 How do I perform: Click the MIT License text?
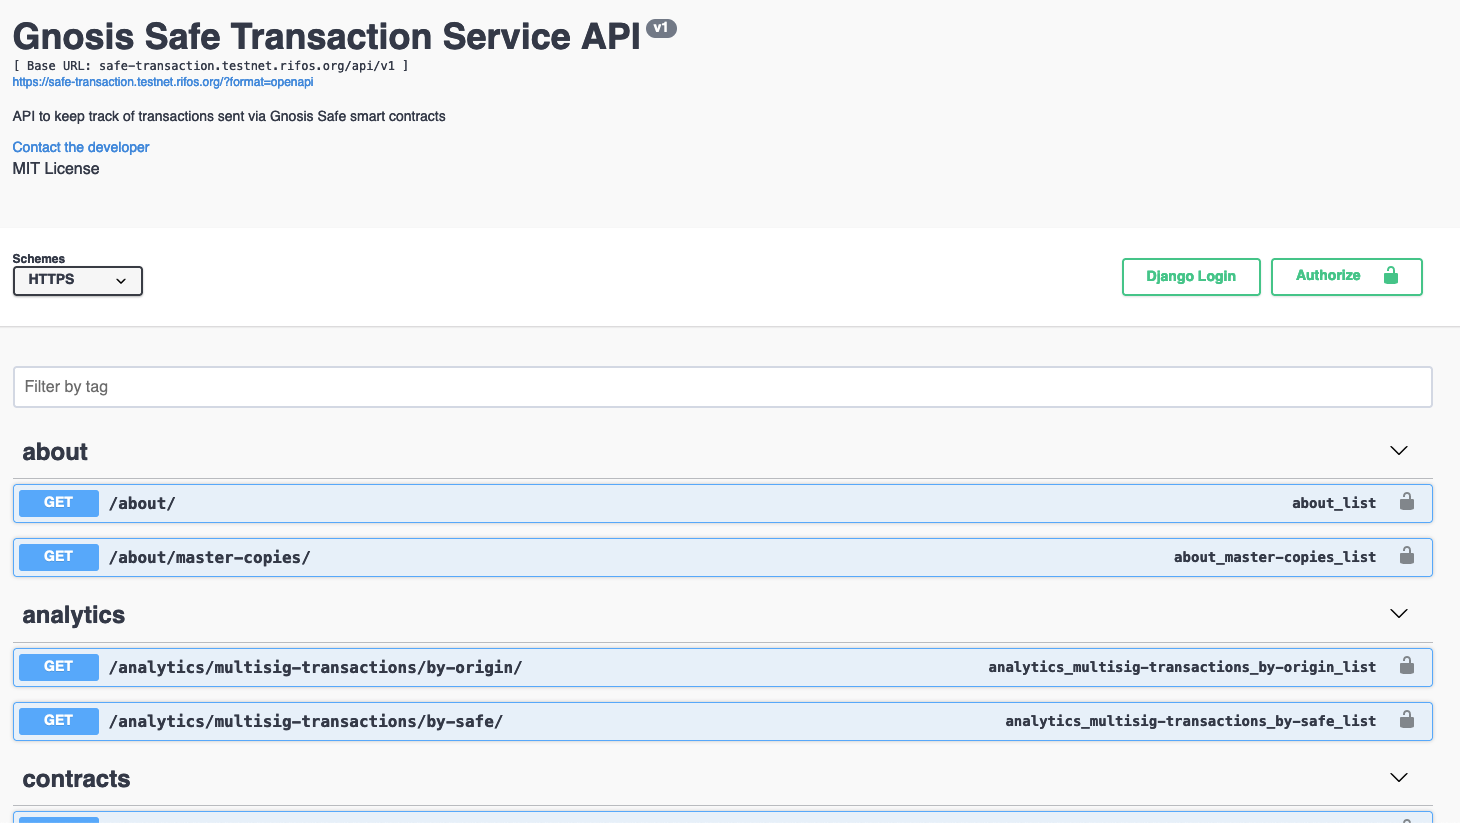[56, 169]
